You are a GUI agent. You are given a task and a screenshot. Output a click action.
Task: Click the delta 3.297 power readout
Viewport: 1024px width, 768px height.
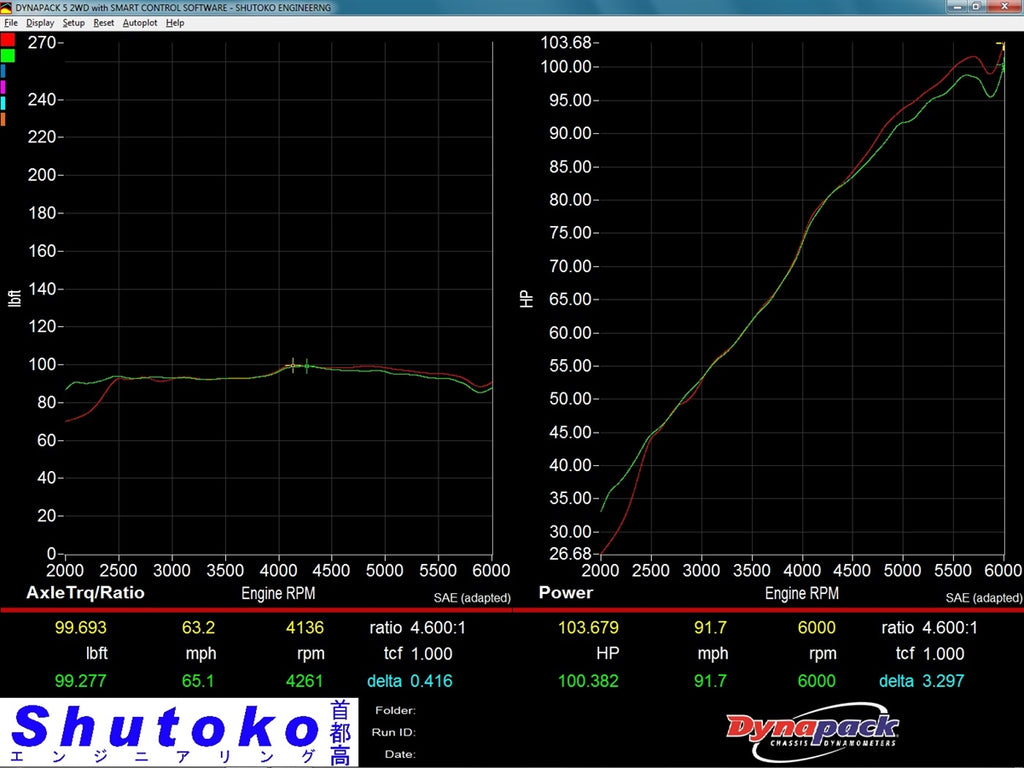tap(921, 681)
